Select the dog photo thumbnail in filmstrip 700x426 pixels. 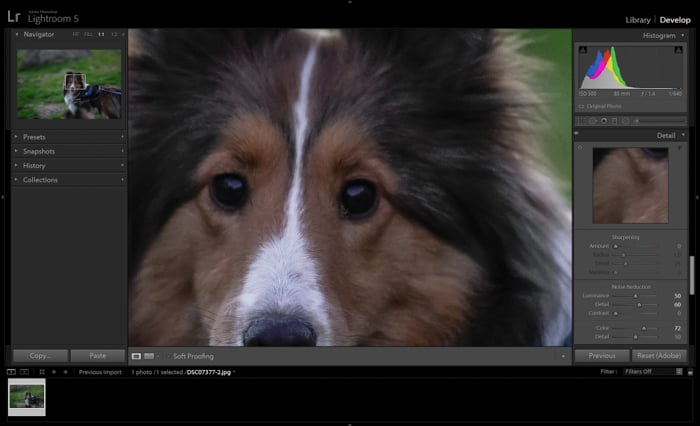(27, 397)
